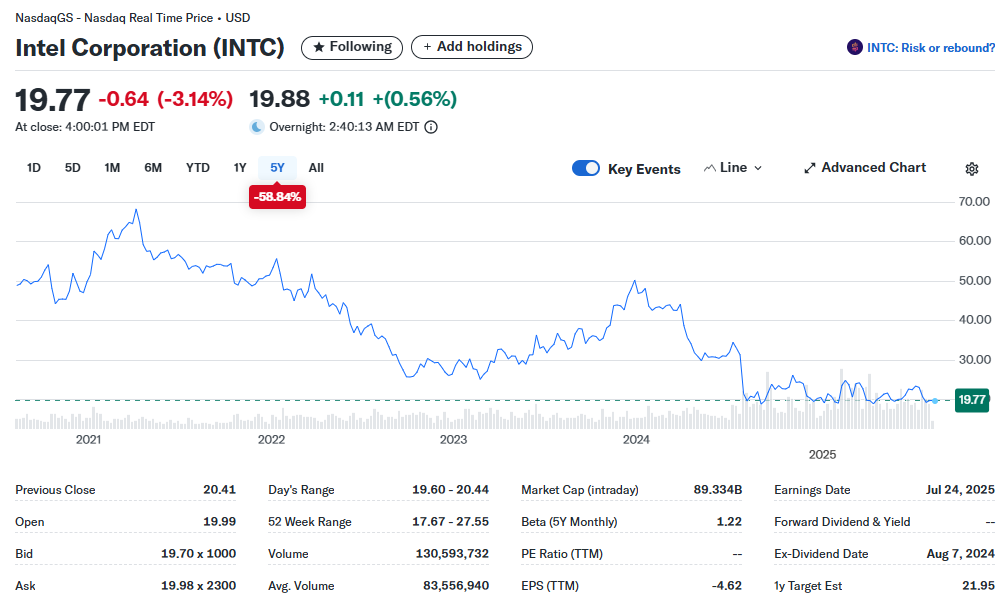
Task: Switch chart to 1M range
Action: click(112, 168)
